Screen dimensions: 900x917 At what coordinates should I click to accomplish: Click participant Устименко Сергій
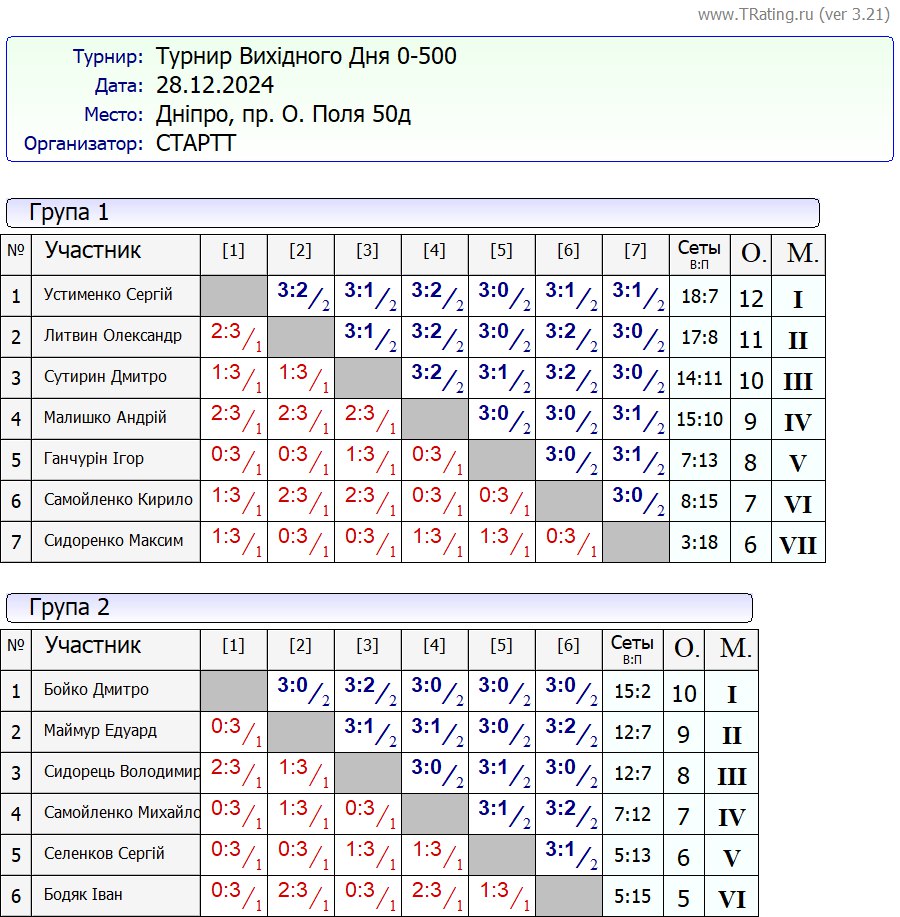[x=108, y=295]
